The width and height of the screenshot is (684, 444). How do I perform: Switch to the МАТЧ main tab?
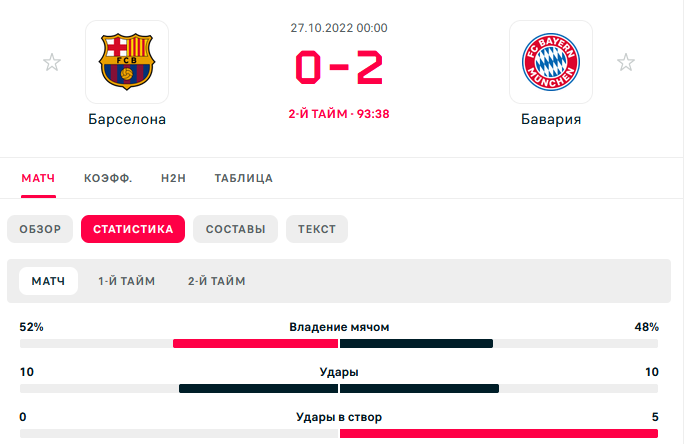(x=38, y=178)
